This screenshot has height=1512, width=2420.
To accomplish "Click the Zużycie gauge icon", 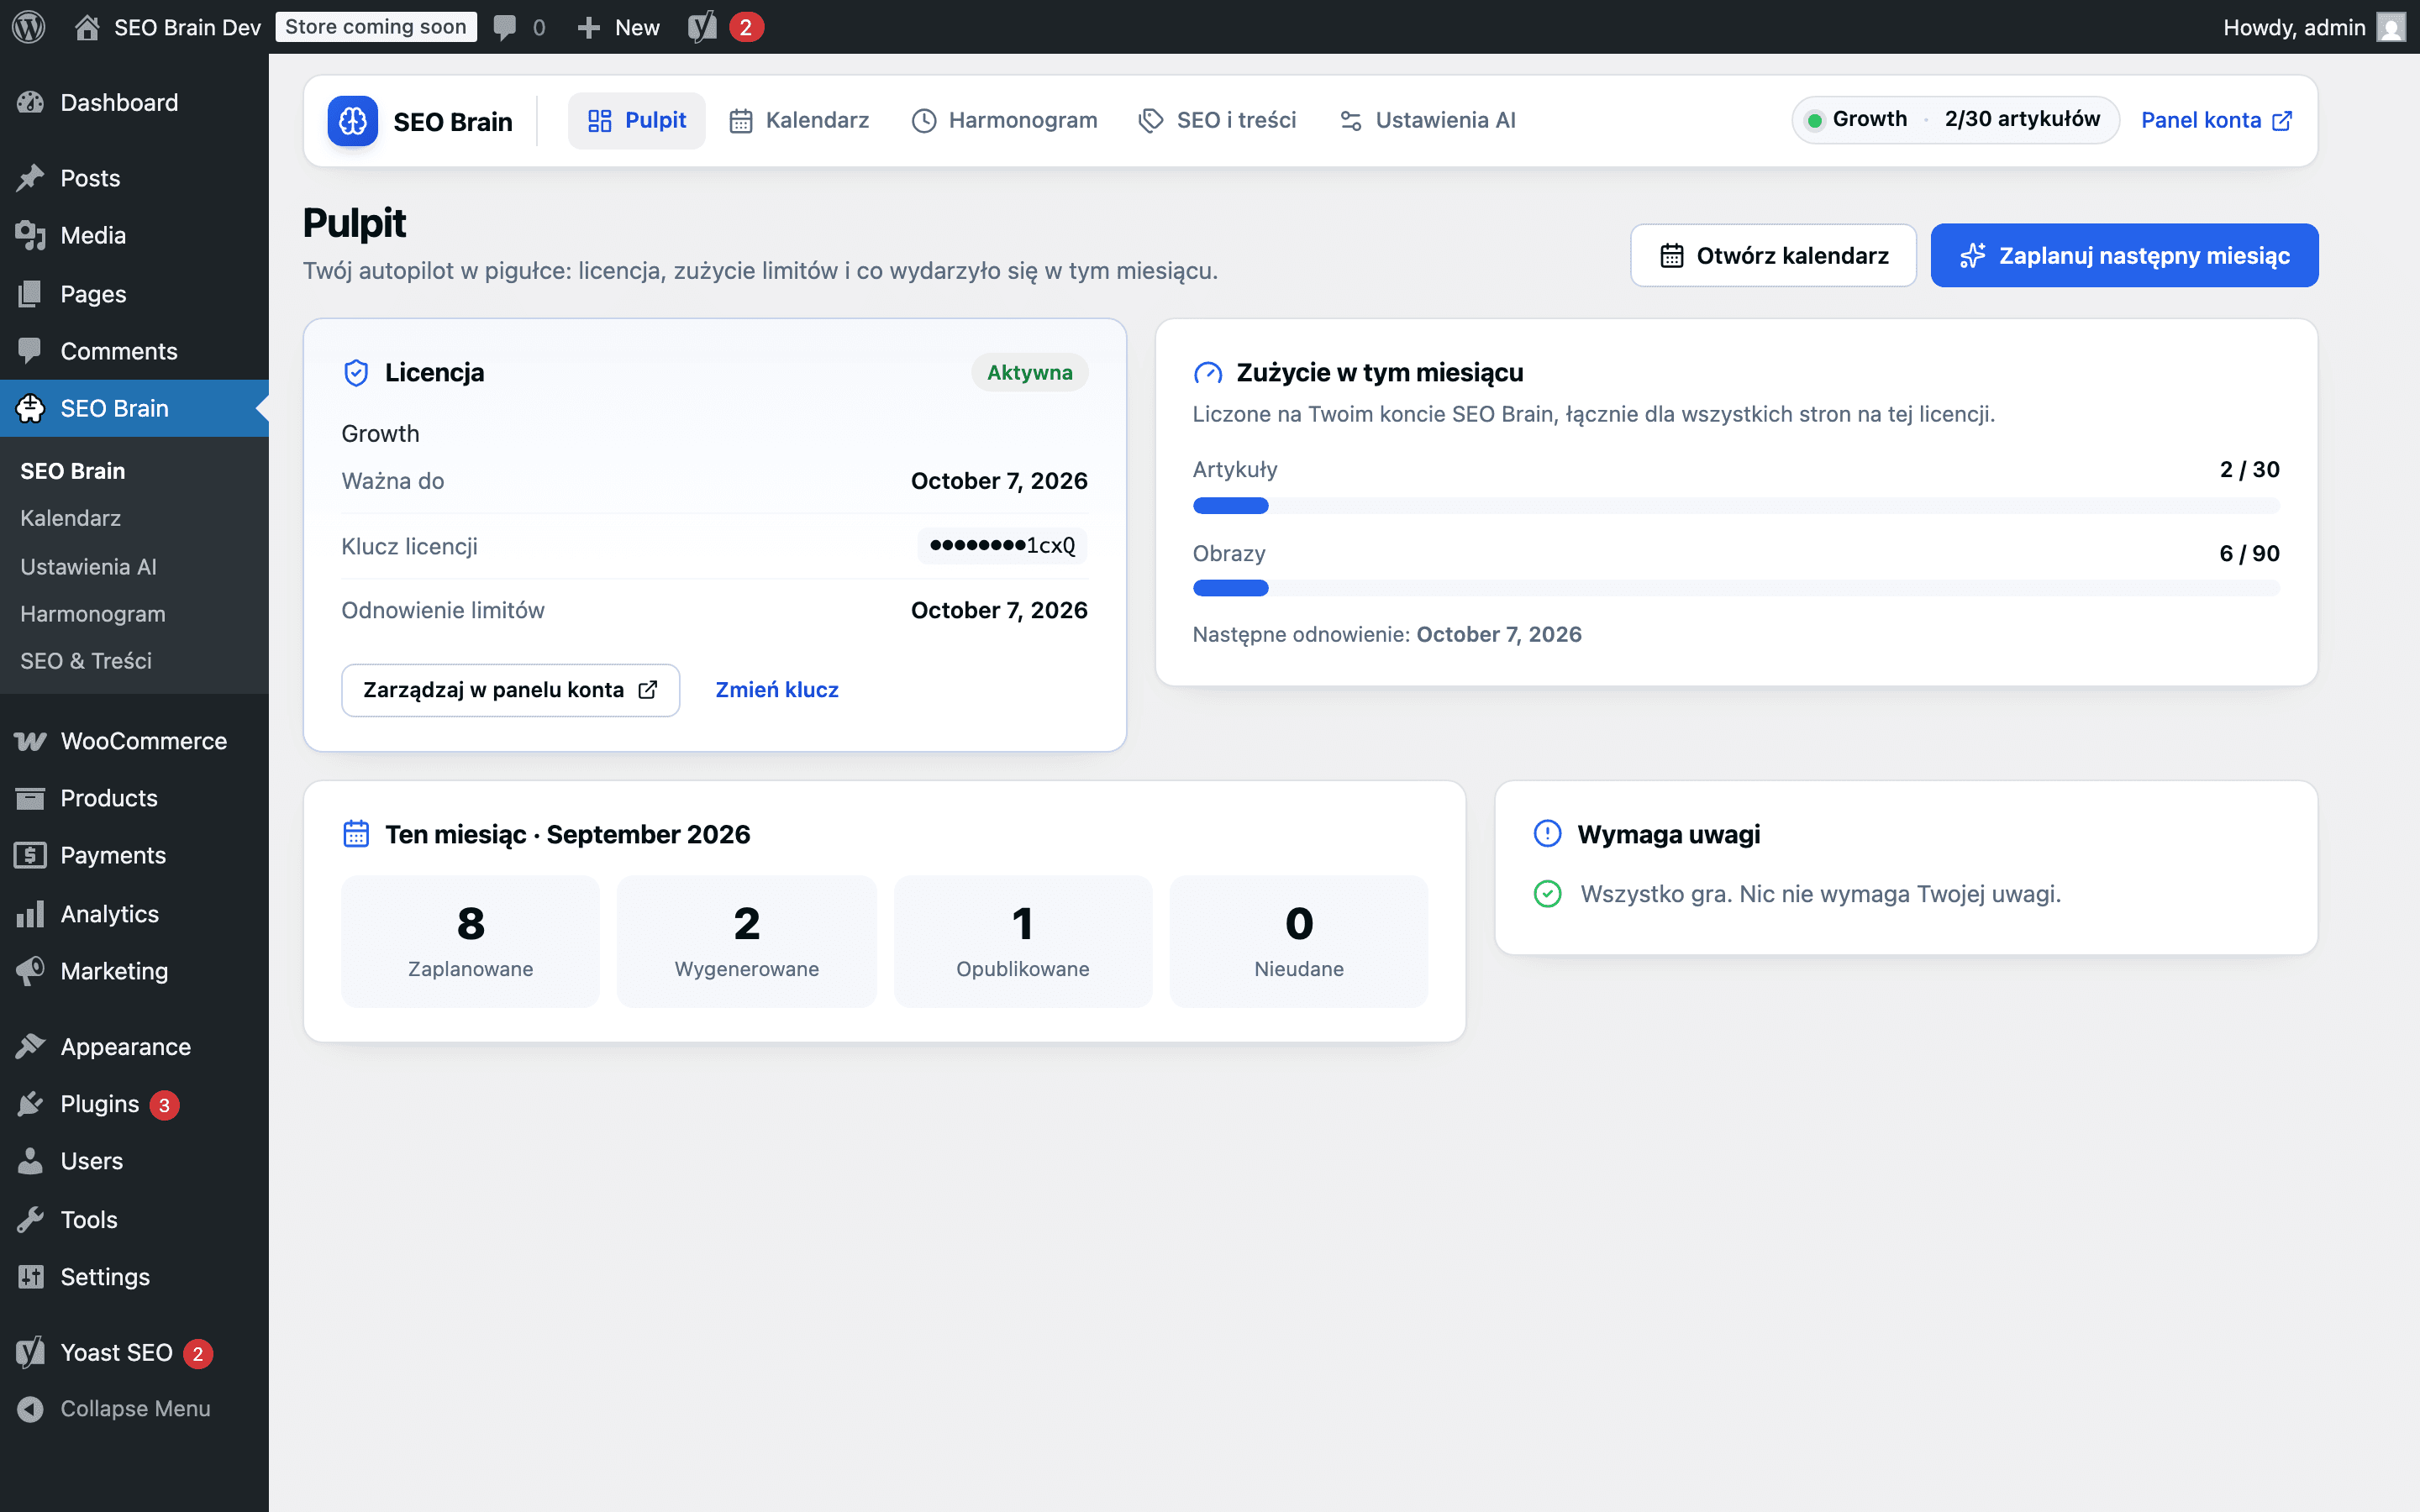I will pos(1208,373).
